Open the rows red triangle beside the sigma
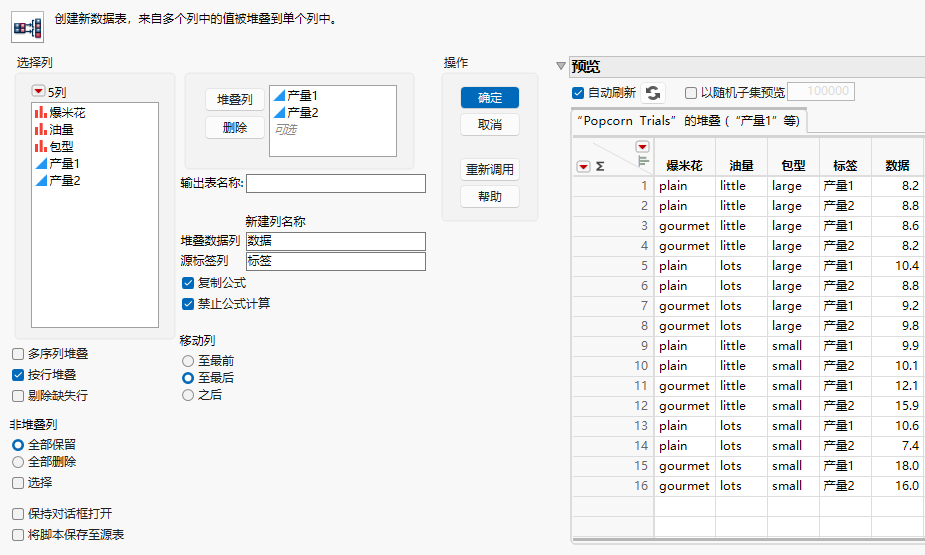The image size is (925, 555). (x=583, y=166)
